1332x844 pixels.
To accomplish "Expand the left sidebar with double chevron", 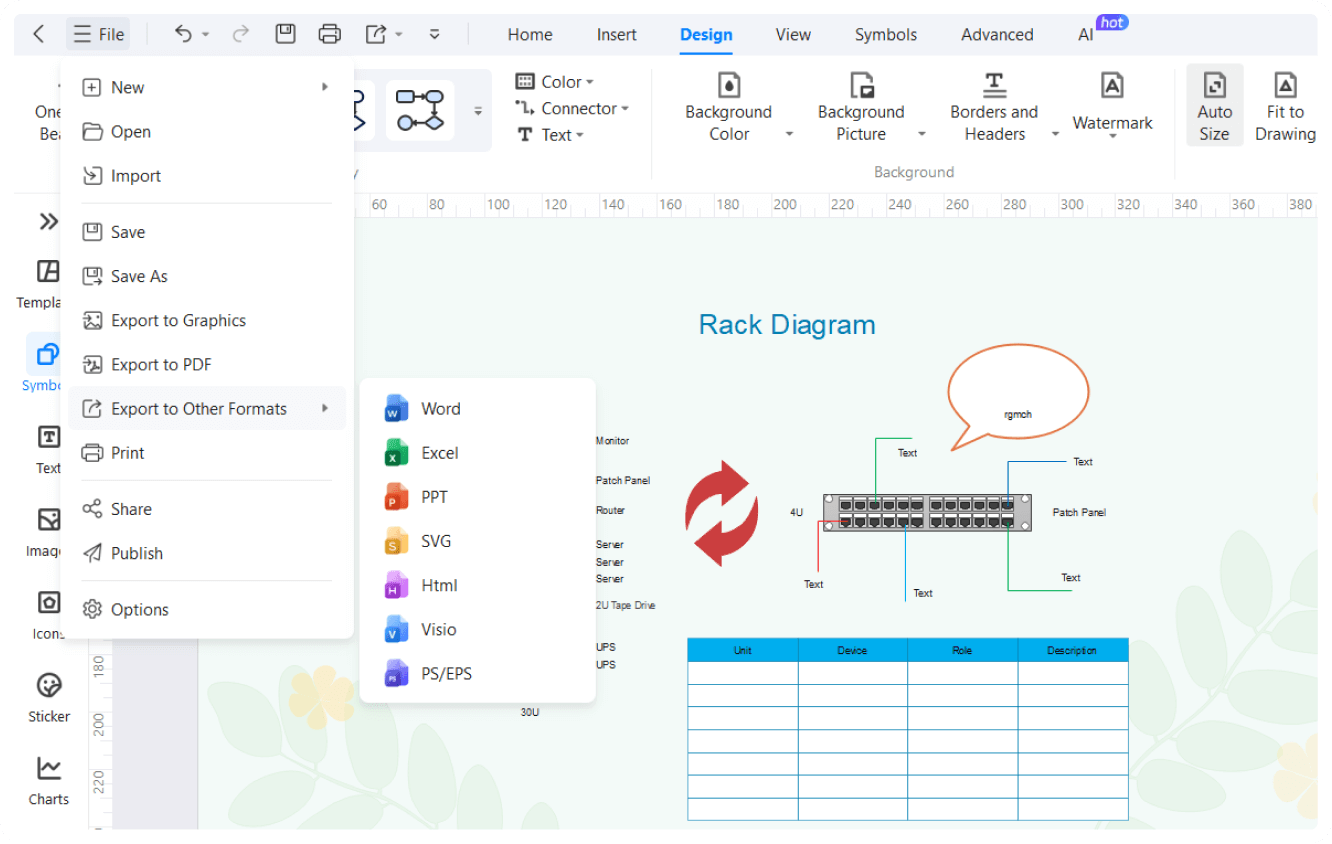I will coord(48,221).
